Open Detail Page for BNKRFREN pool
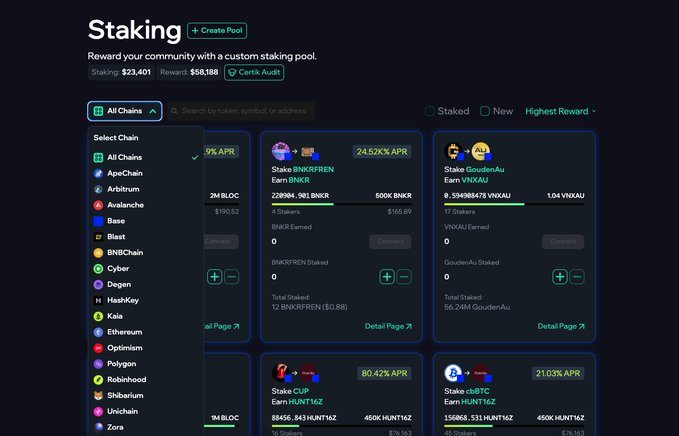679x436 pixels. point(388,326)
